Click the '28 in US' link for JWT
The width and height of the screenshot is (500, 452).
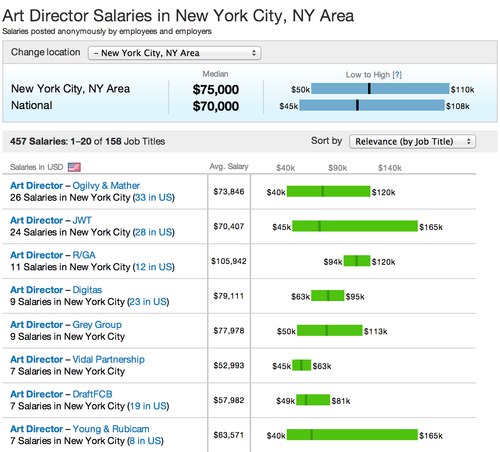tap(154, 232)
